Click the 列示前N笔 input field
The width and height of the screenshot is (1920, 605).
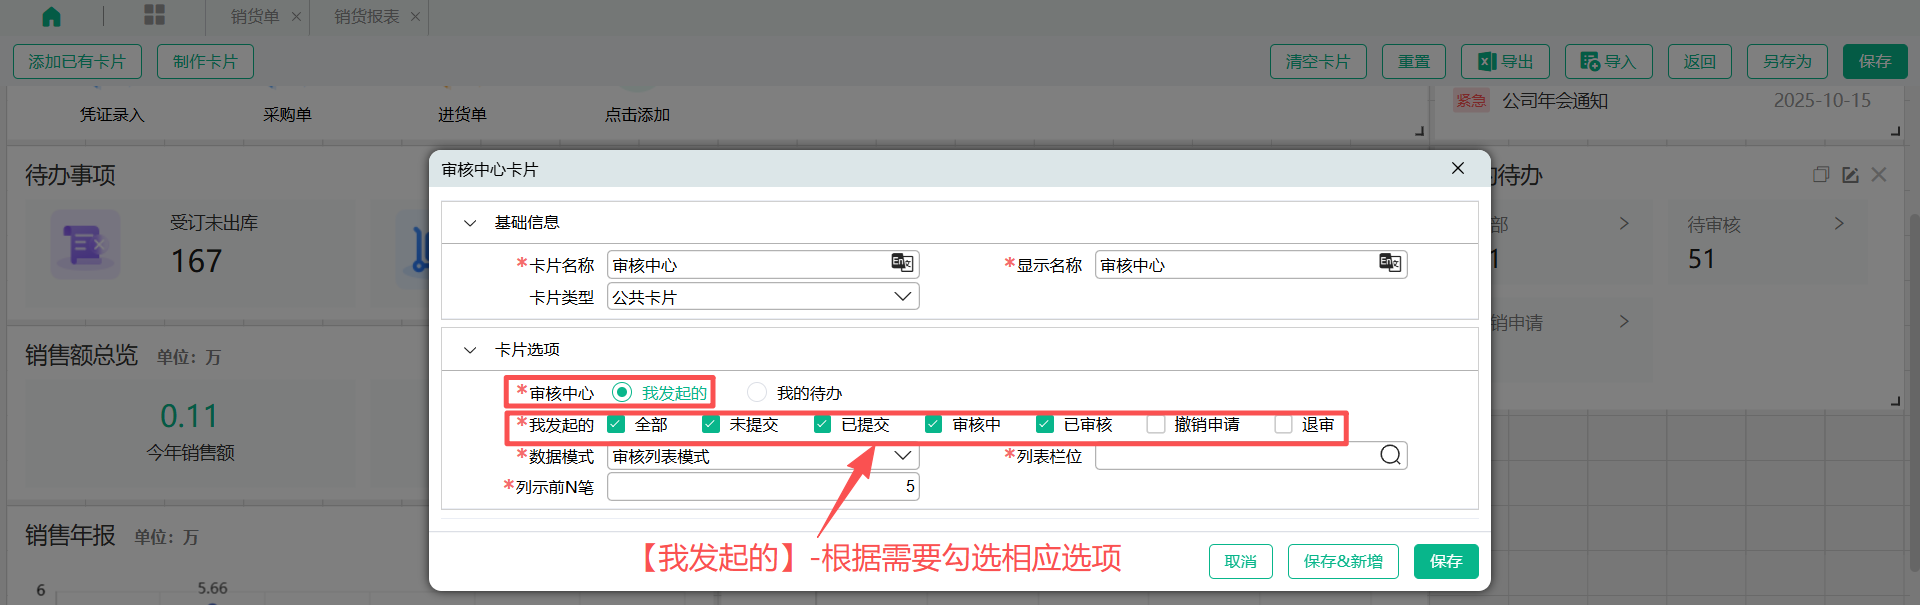[762, 487]
